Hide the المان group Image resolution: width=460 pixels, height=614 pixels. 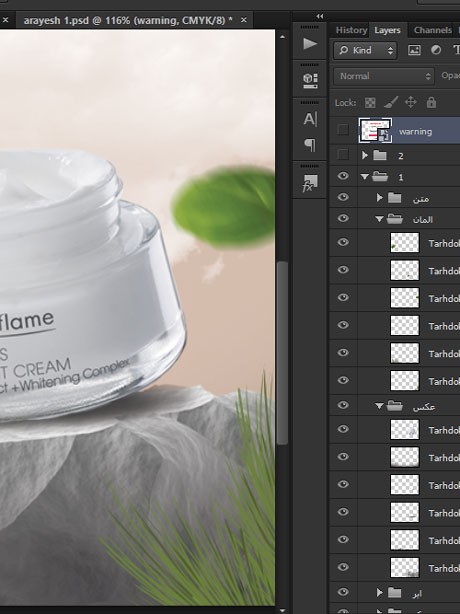[343, 218]
